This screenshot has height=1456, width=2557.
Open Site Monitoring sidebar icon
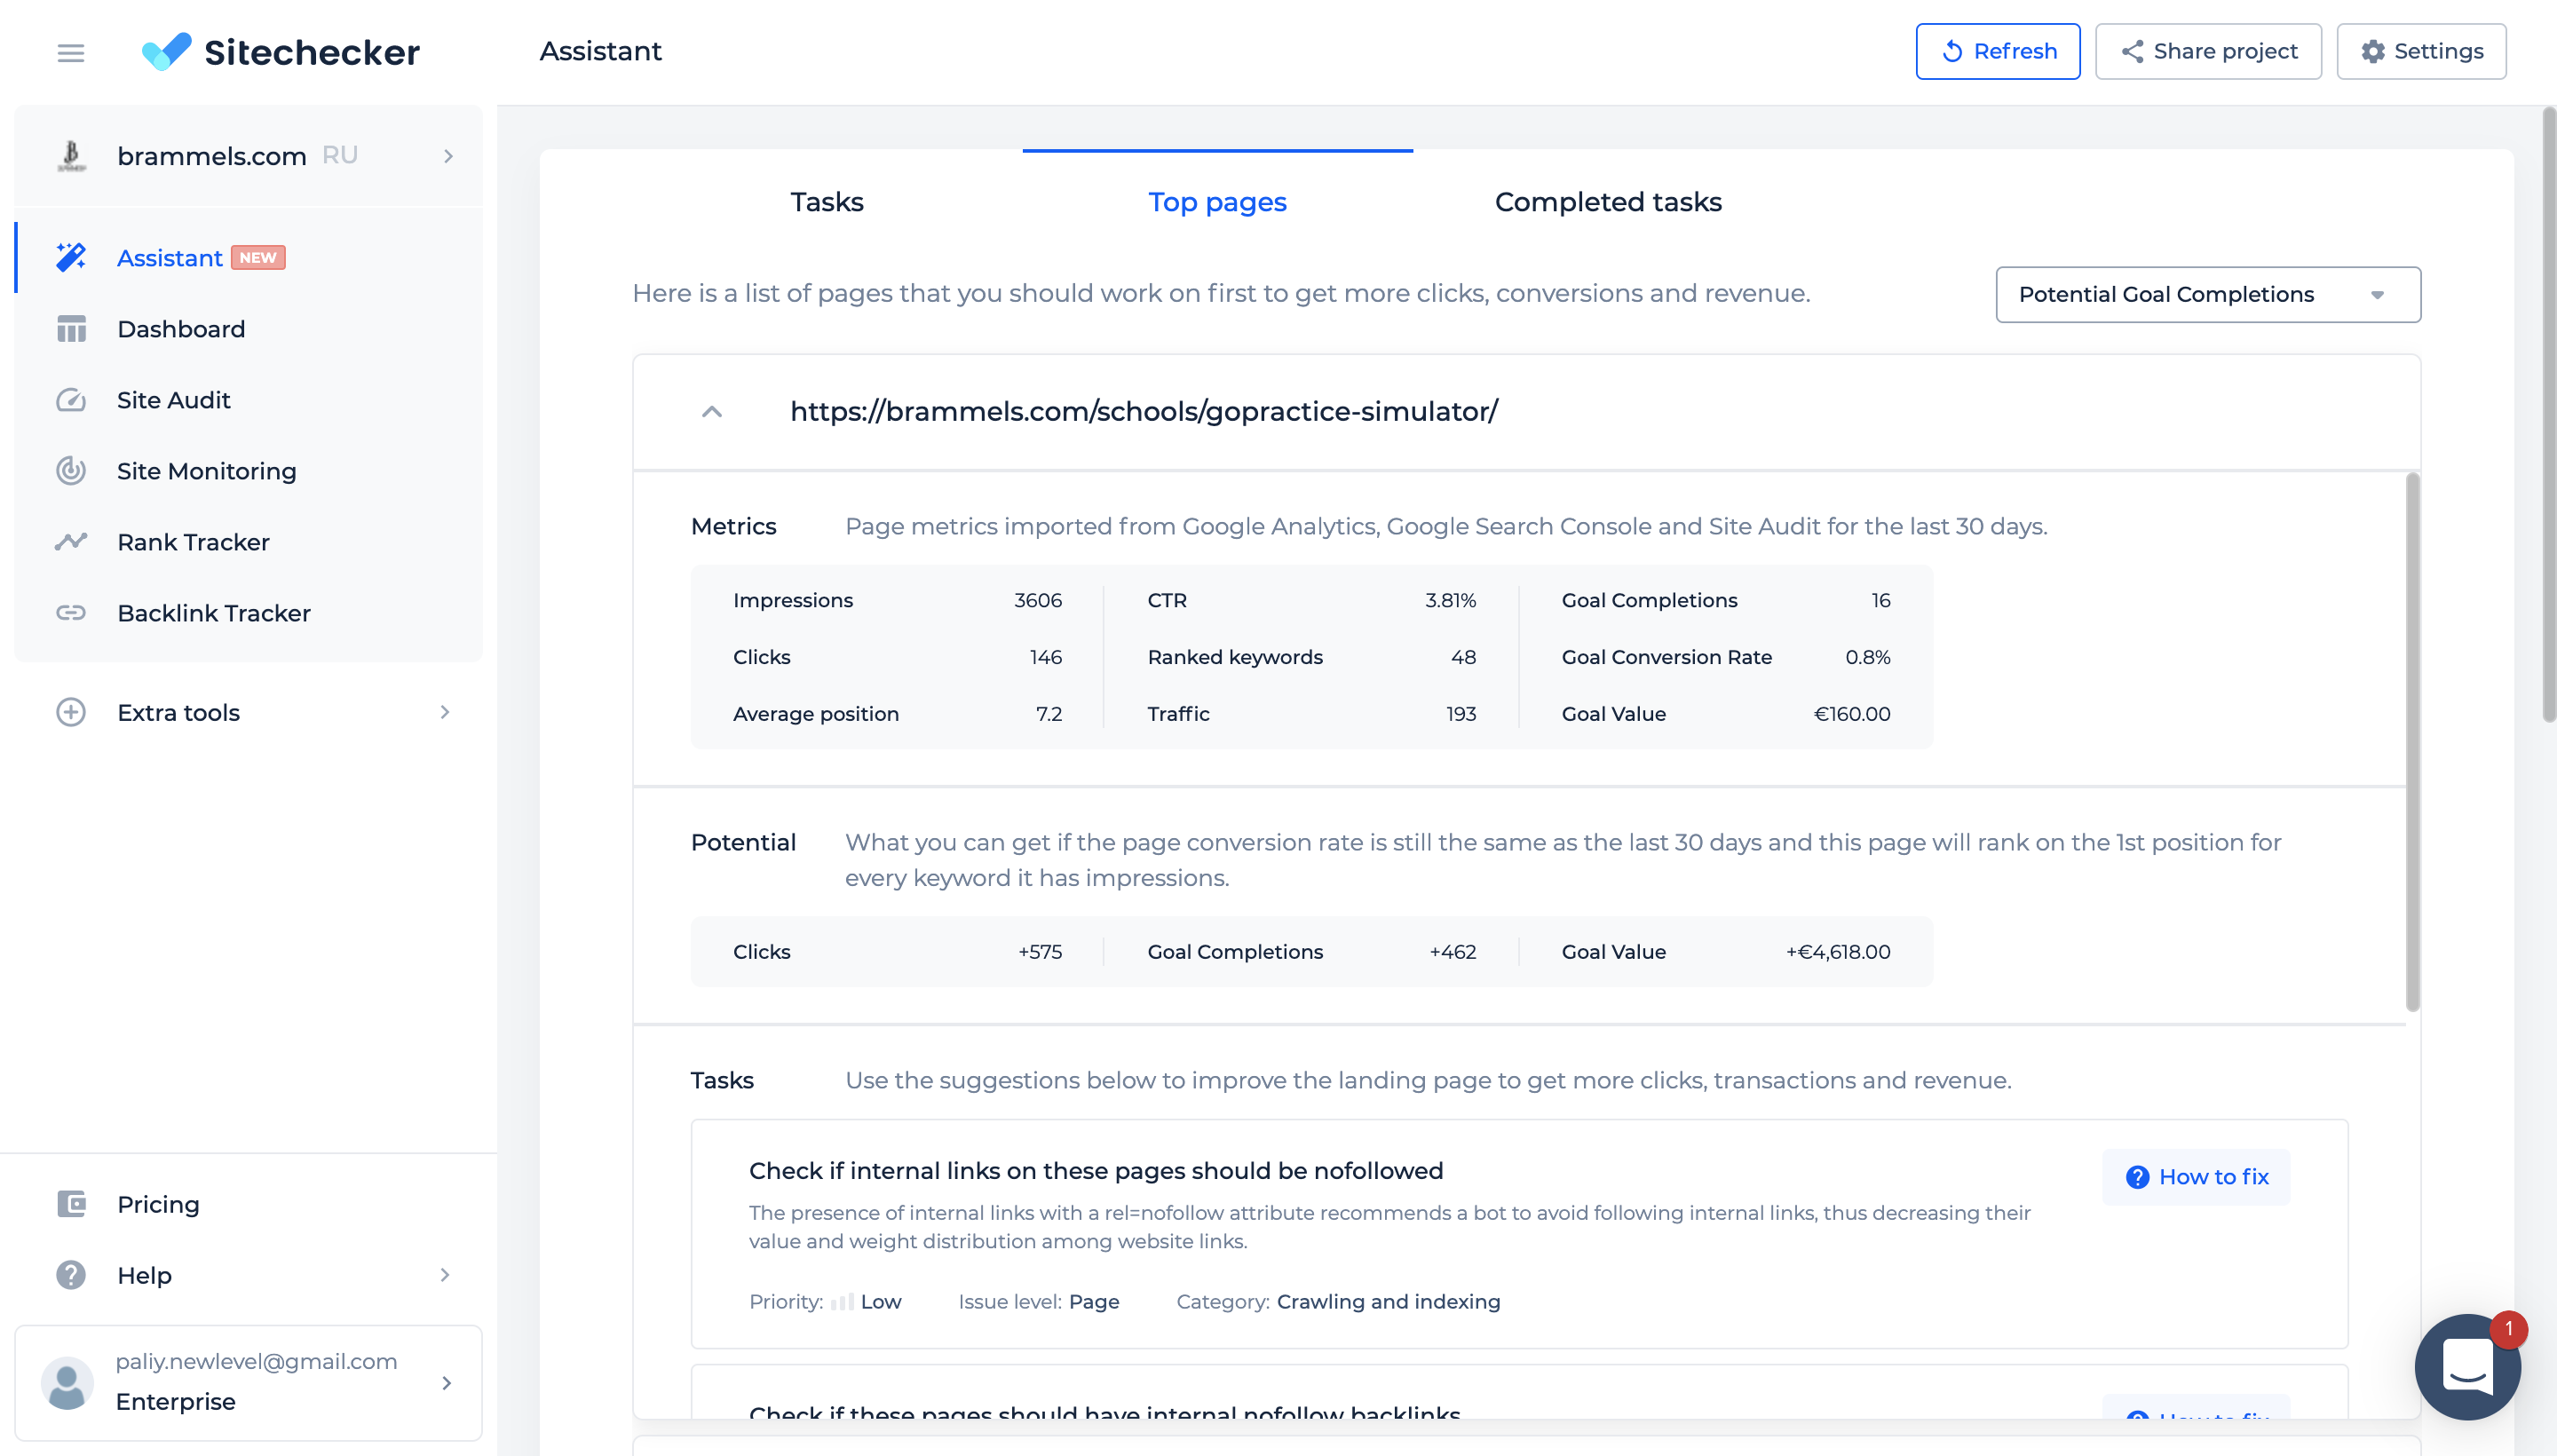(70, 471)
